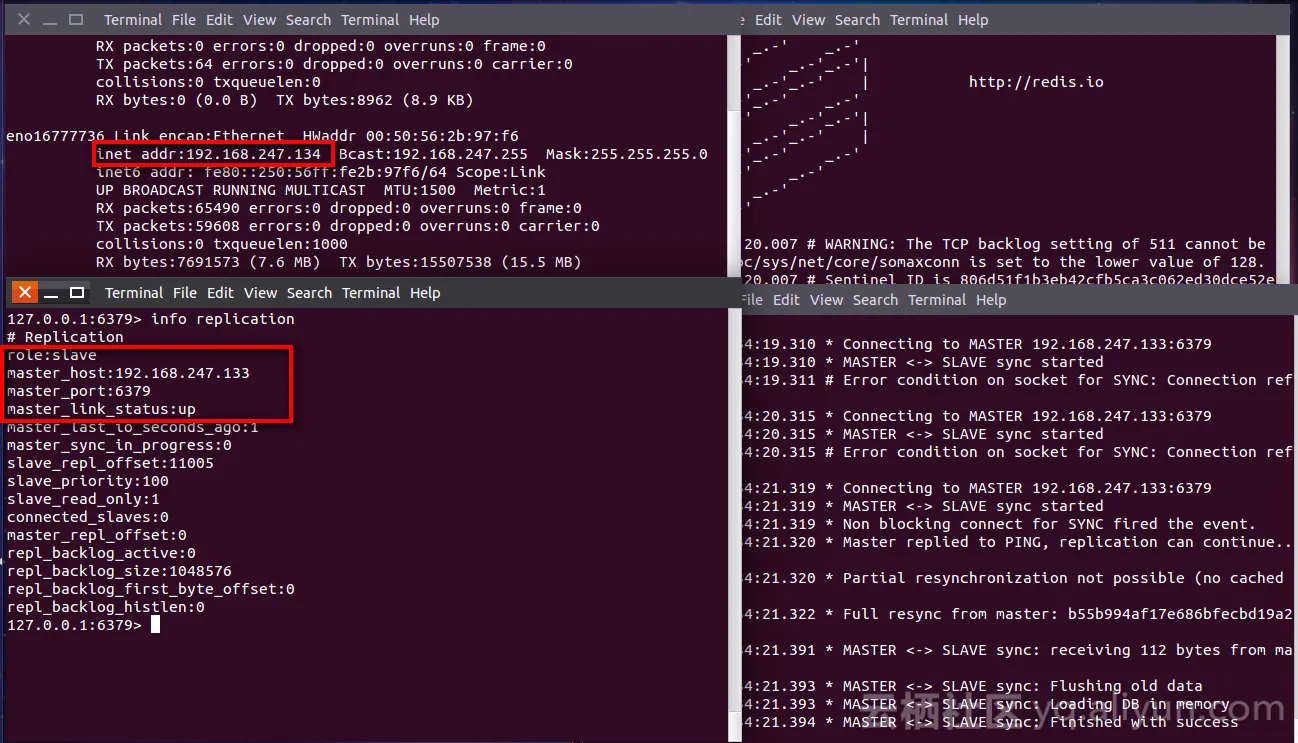Click the 'slave_read_only:1' line
1298x743 pixels.
(83, 499)
